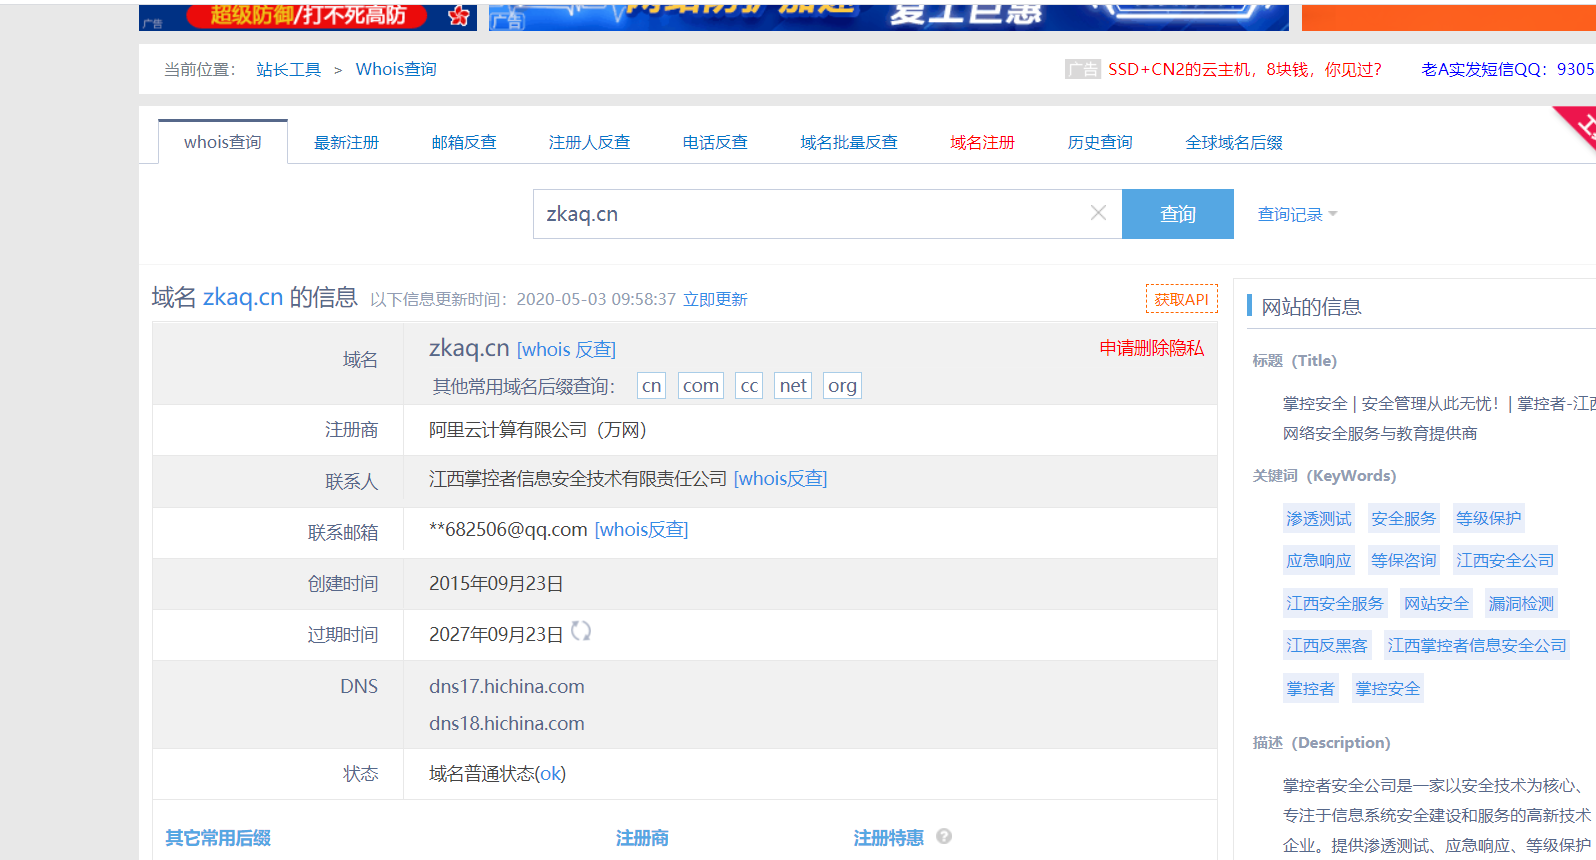Click whois反查 link next to the email
Viewport: 1596px width, 860px height.
point(641,530)
